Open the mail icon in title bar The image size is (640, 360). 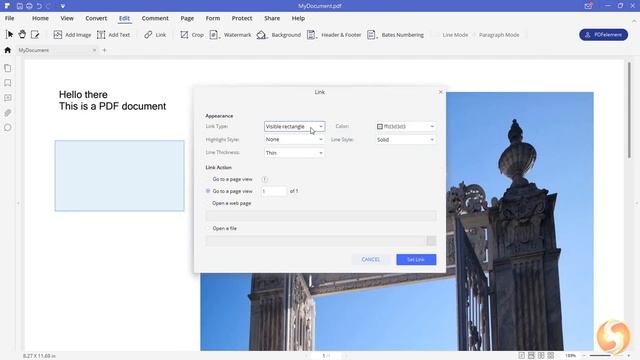click(x=588, y=6)
